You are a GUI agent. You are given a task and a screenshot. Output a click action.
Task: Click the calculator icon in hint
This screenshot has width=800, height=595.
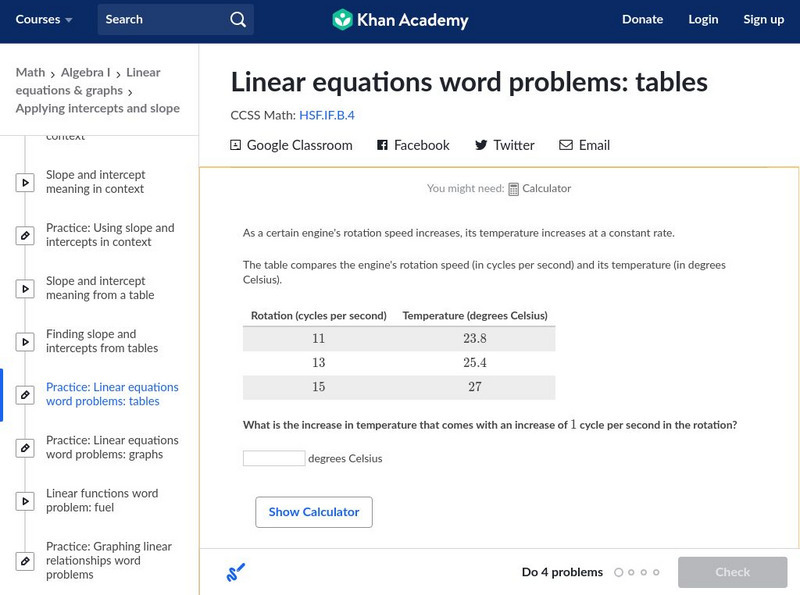tap(513, 188)
